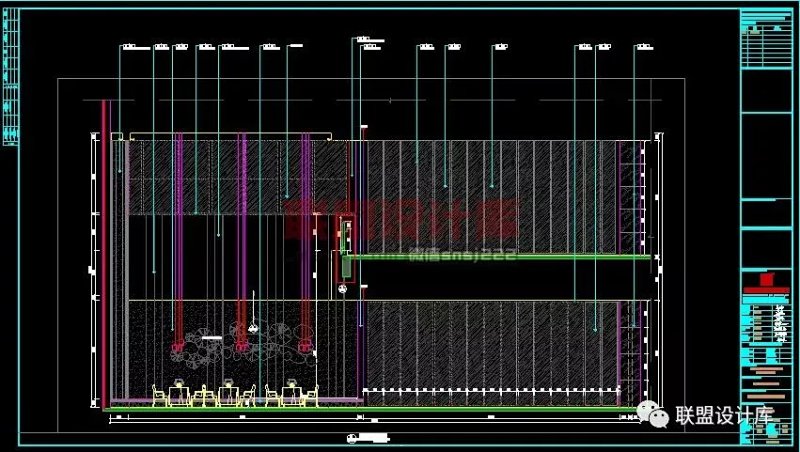Image resolution: width=800 pixels, height=452 pixels.
Task: Select the small white label above circular ornaments
Action: [x=211, y=338]
